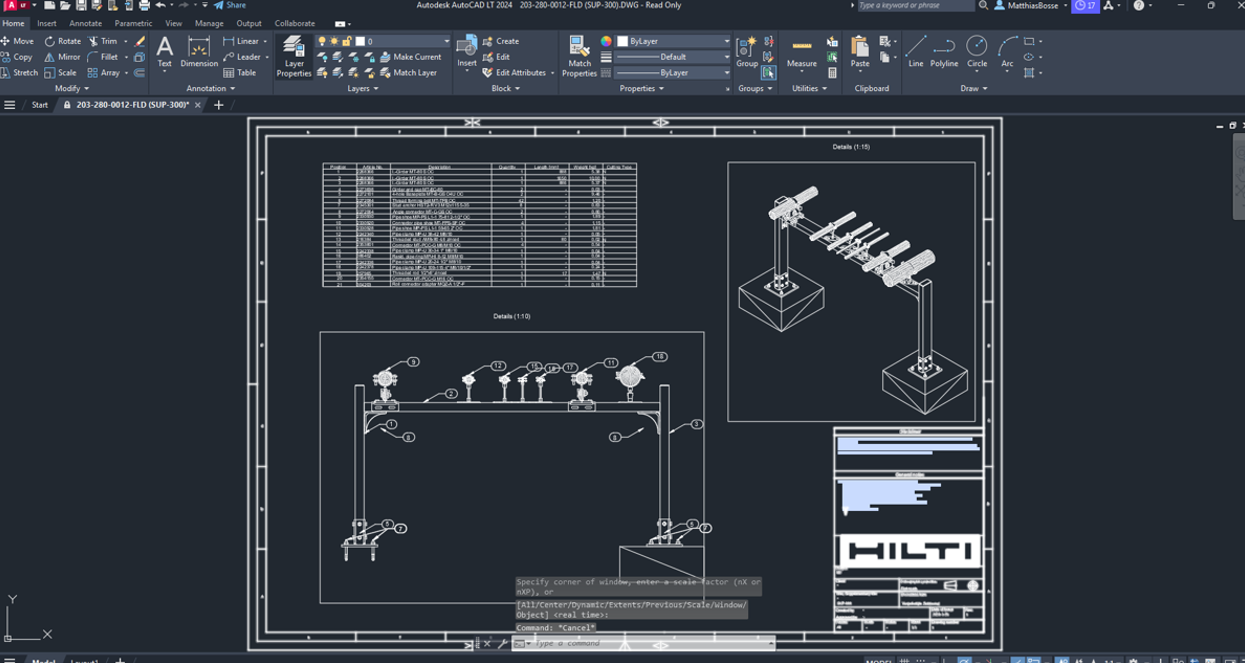Toggle layer on/off lightbulb in layer dropdown
The width and height of the screenshot is (1245, 663).
coord(322,41)
